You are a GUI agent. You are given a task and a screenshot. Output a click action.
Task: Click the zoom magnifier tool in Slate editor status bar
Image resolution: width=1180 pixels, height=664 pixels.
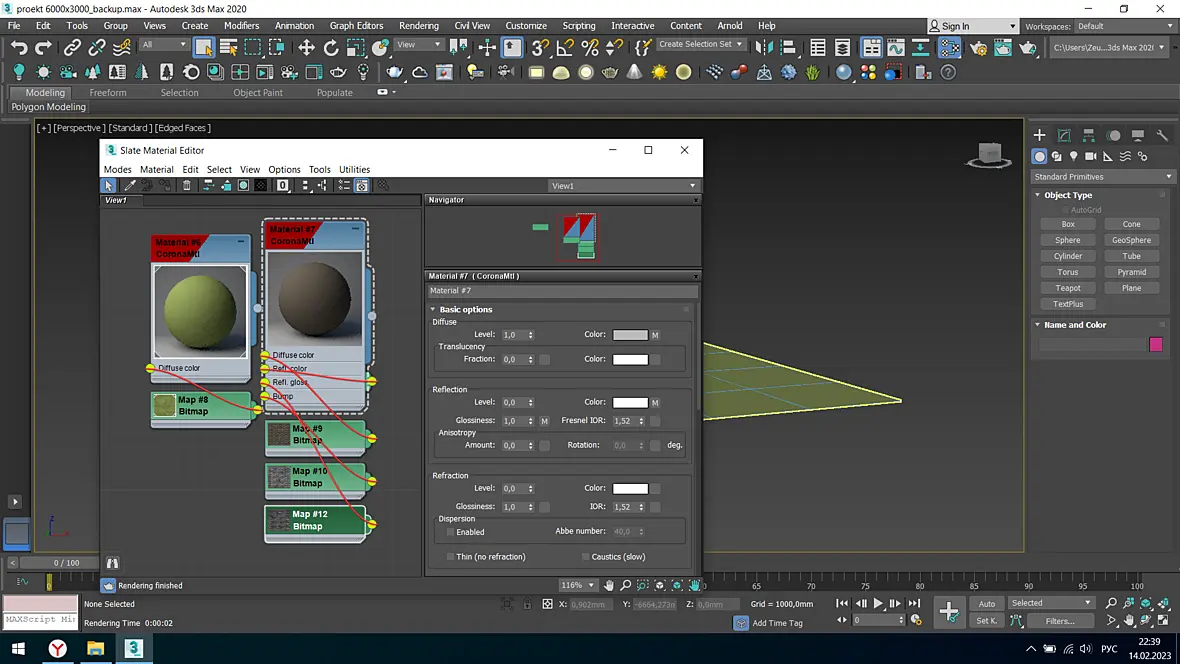point(625,585)
